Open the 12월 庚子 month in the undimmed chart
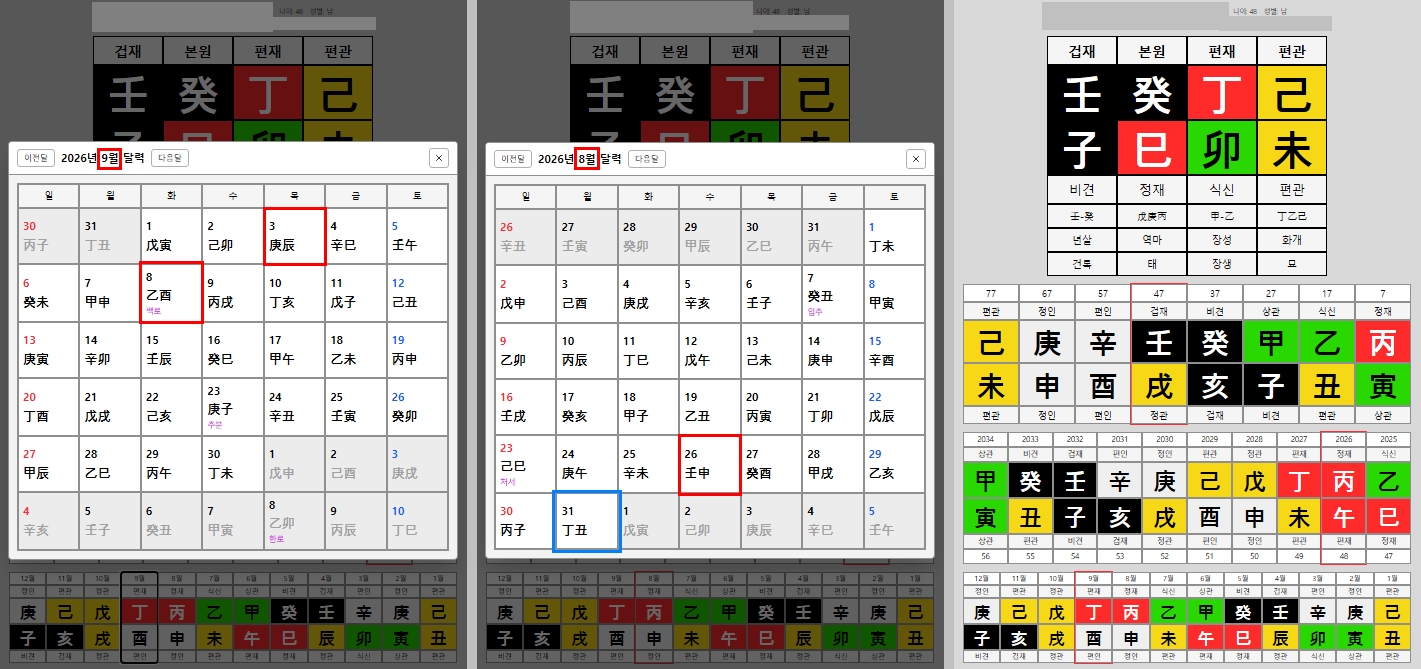 pyautogui.click(x=981, y=617)
